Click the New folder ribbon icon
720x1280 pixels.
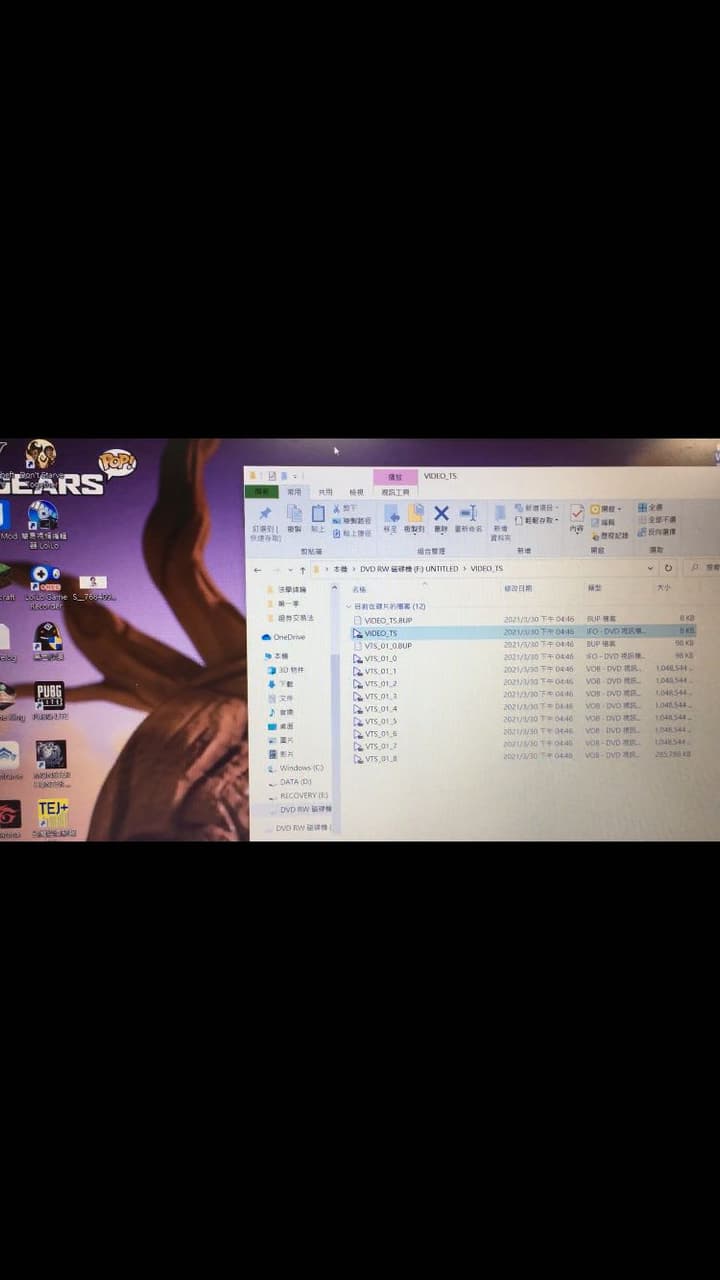[x=500, y=514]
